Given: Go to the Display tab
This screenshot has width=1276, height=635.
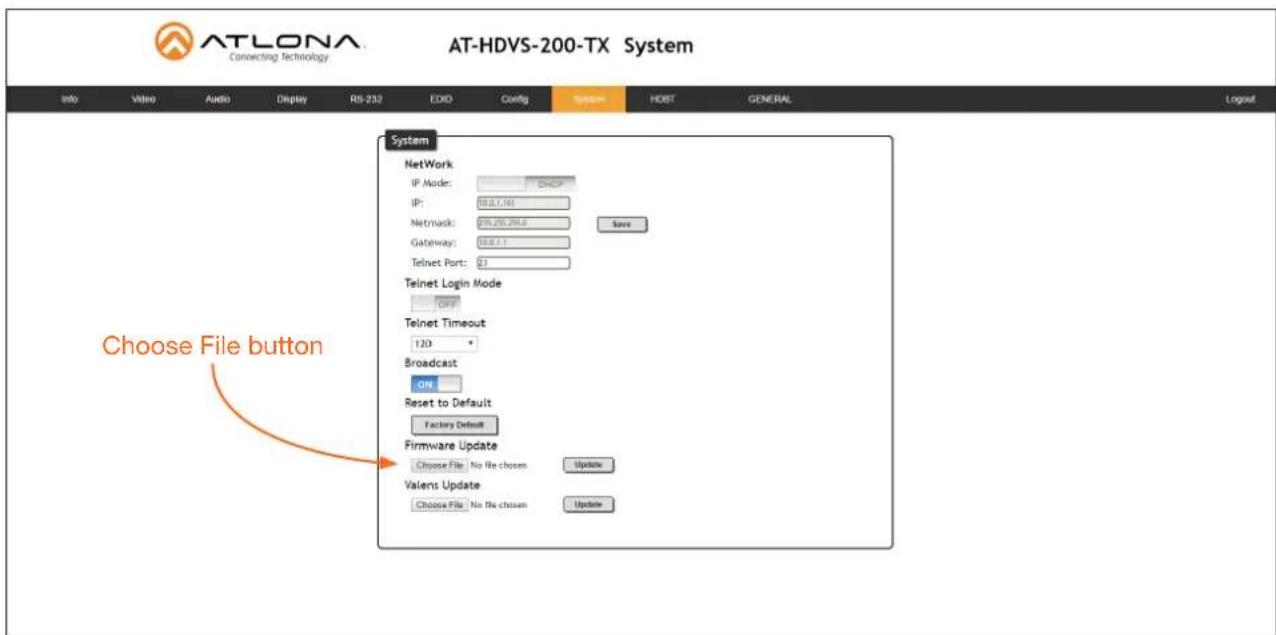Looking at the screenshot, I should (x=291, y=99).
